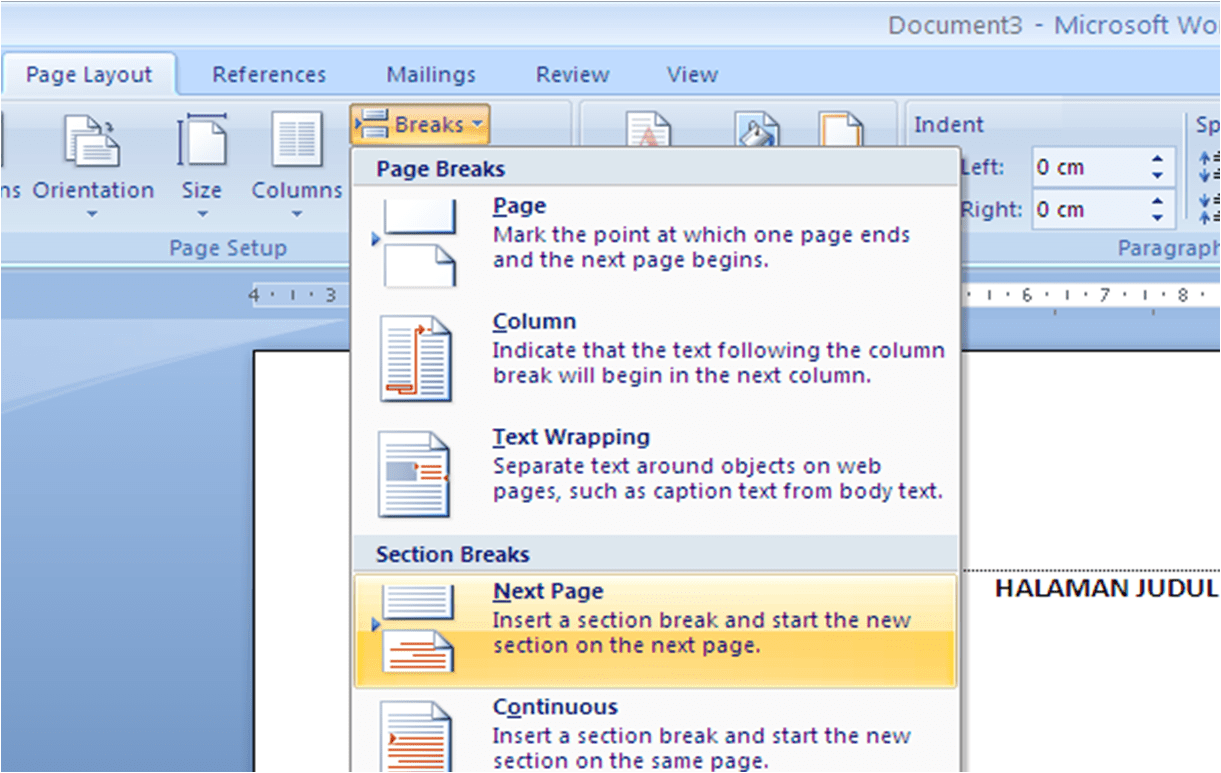Click the HALAMAN JUDUL heading text
The height and width of the screenshot is (773, 1221).
coord(1107,588)
